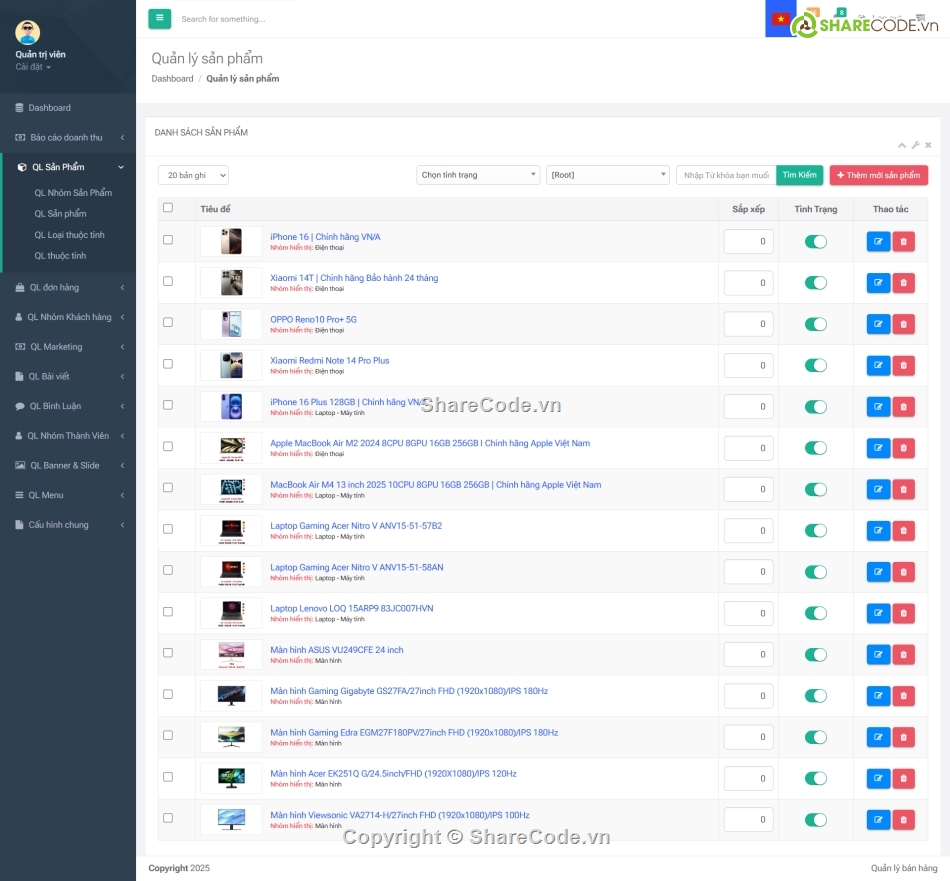The image size is (950, 881).
Task: Delete the MacBook Air M4 13 inch product
Action: click(x=903, y=489)
